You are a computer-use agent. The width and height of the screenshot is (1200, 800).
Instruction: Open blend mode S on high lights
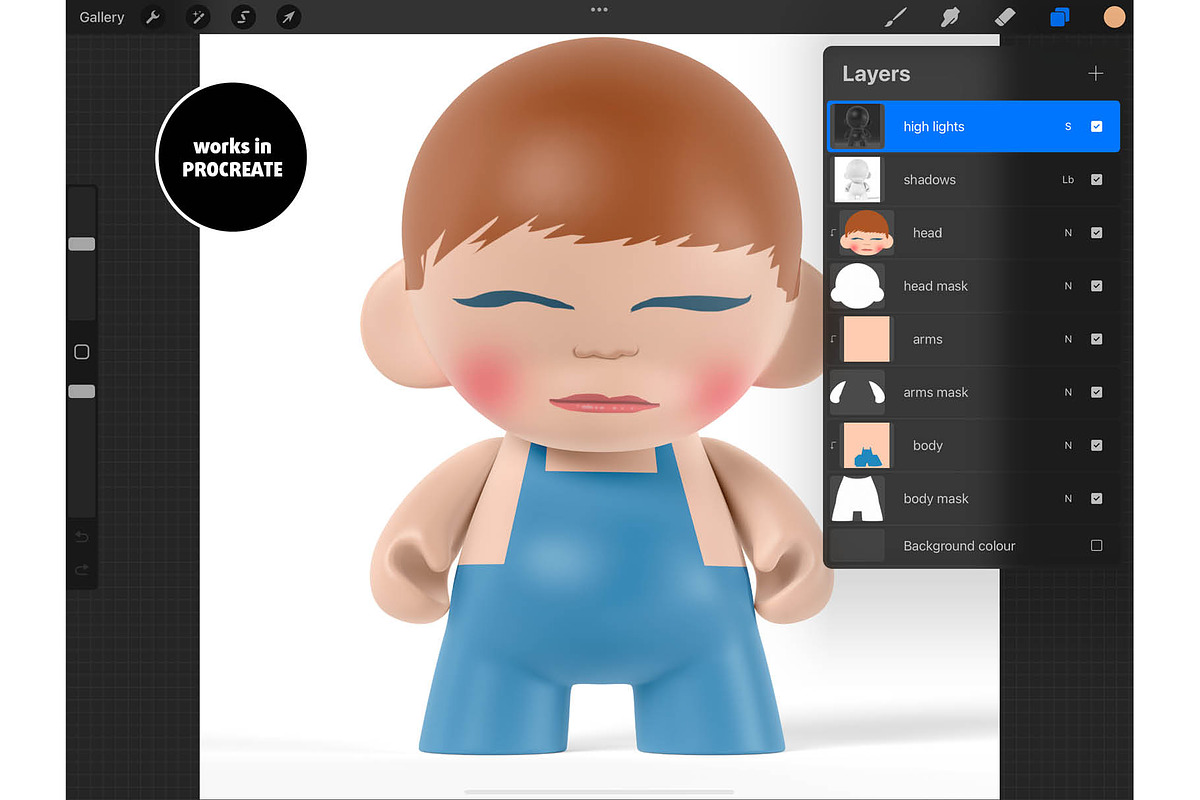[x=1068, y=127]
